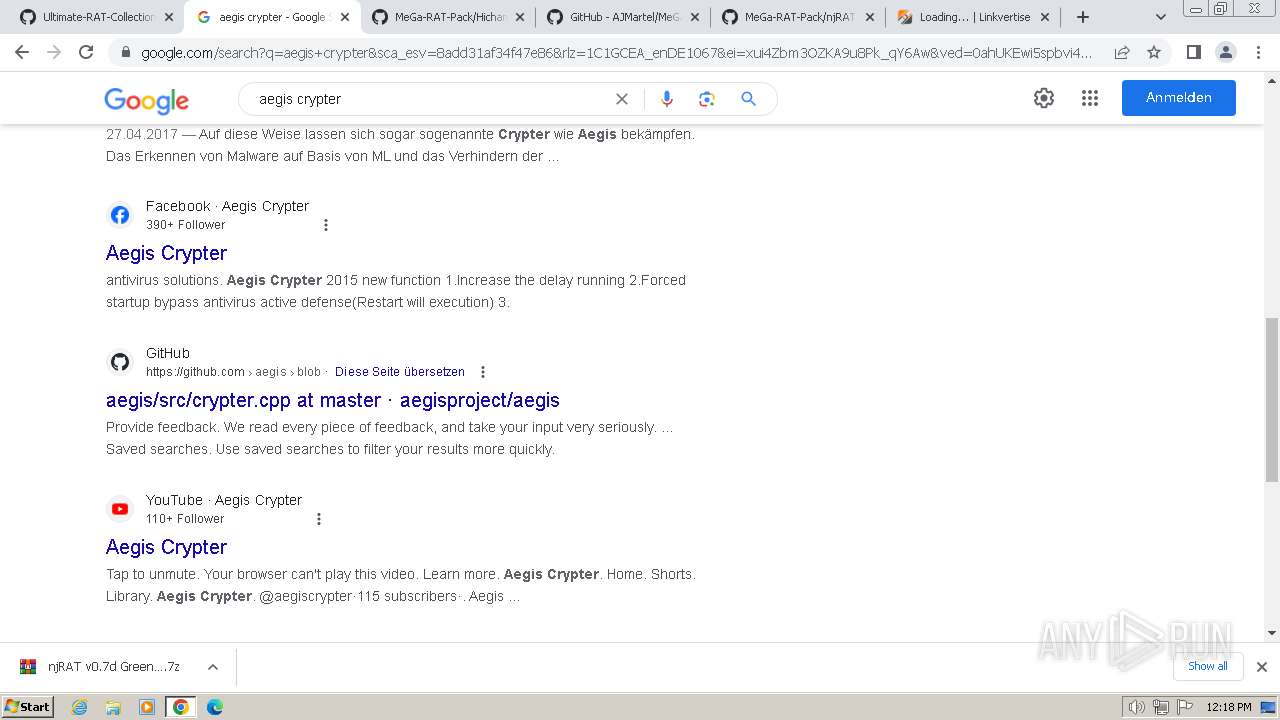Open YouTube Aegis Crypter result link

166,547
